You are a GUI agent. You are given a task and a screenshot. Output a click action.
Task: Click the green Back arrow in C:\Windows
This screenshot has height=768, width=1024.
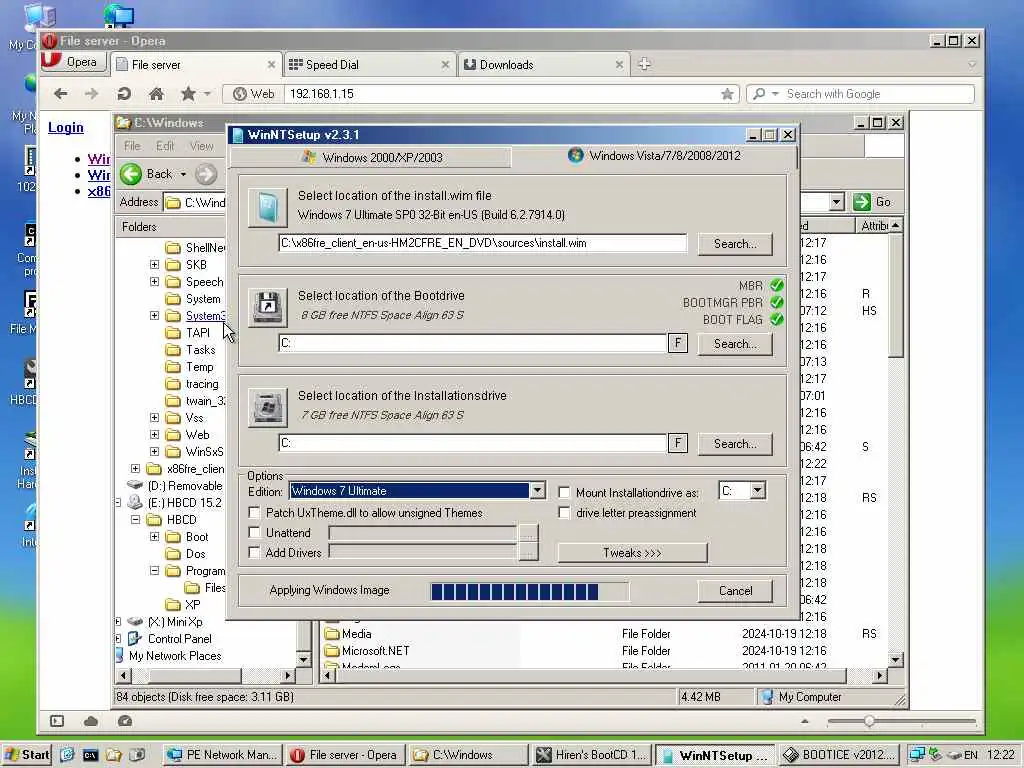(131, 174)
